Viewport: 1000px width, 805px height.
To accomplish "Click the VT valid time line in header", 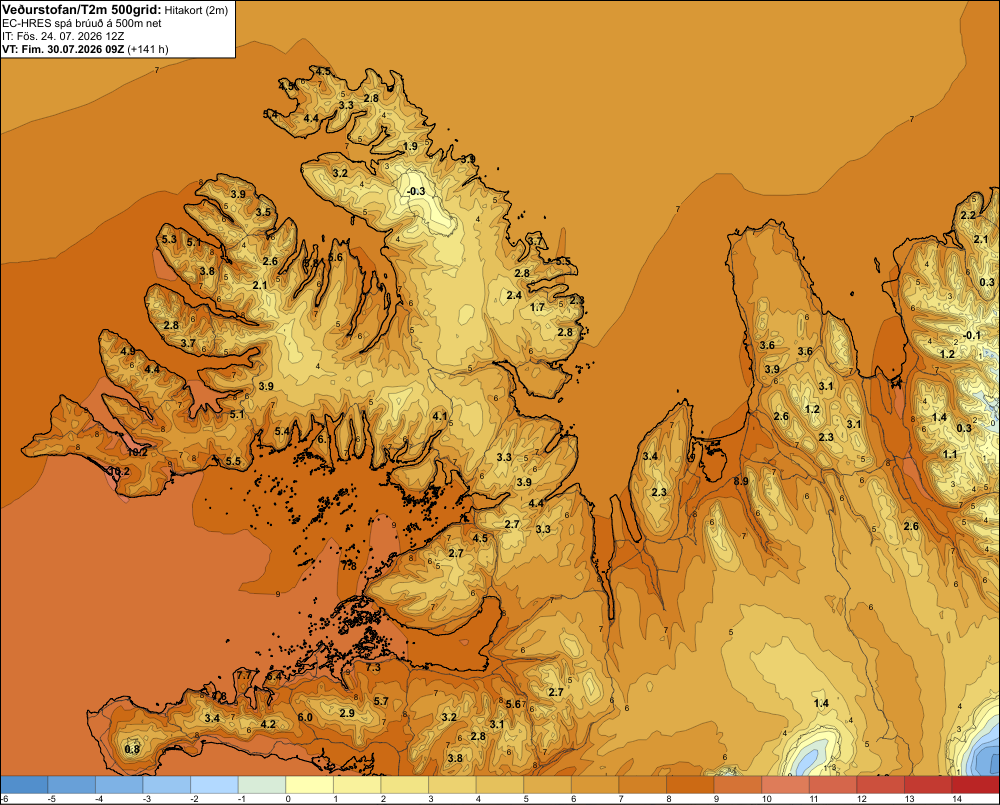I will coord(85,49).
